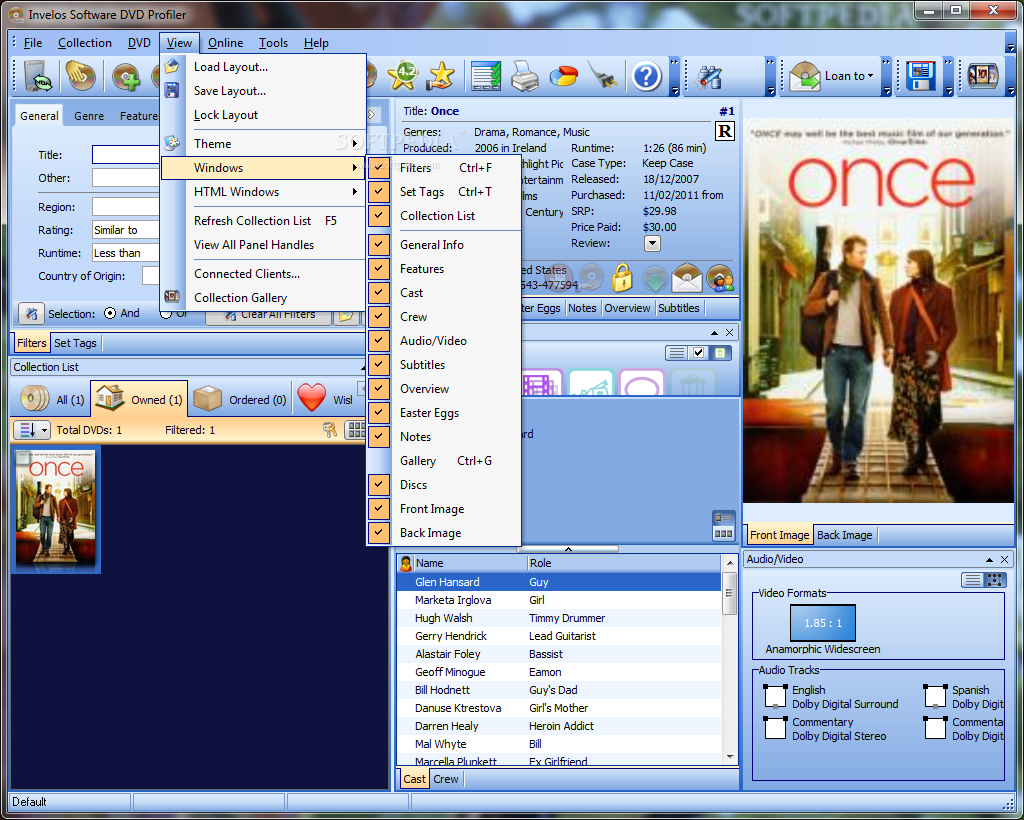
Task: Click the spray bottle cleanup toolbar icon
Action: (x=709, y=77)
